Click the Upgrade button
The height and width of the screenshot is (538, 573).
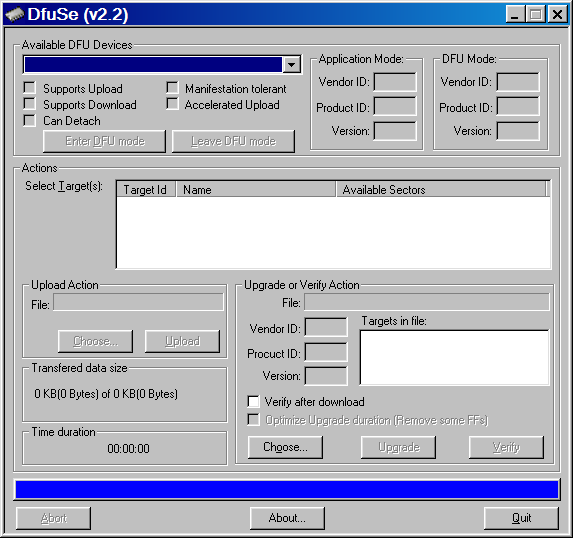[x=398, y=447]
